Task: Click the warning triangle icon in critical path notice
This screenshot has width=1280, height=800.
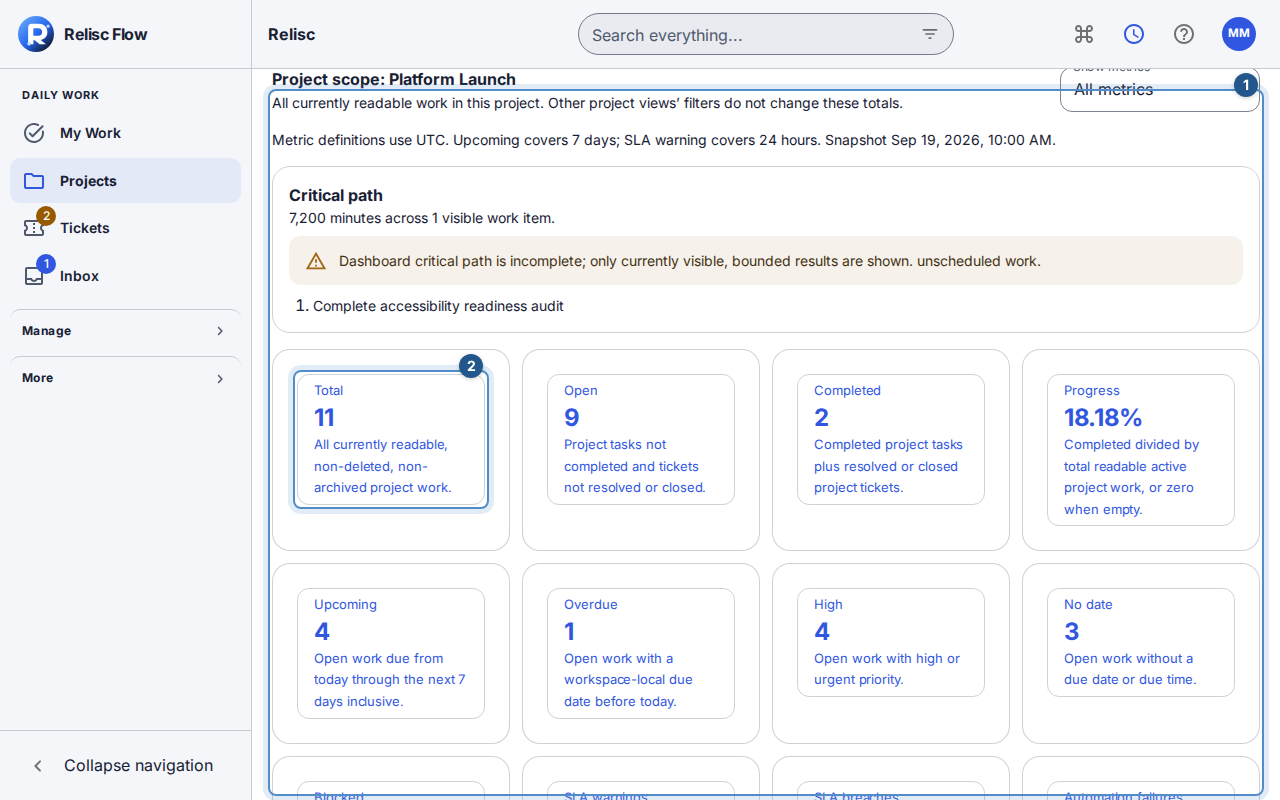Action: pyautogui.click(x=316, y=261)
